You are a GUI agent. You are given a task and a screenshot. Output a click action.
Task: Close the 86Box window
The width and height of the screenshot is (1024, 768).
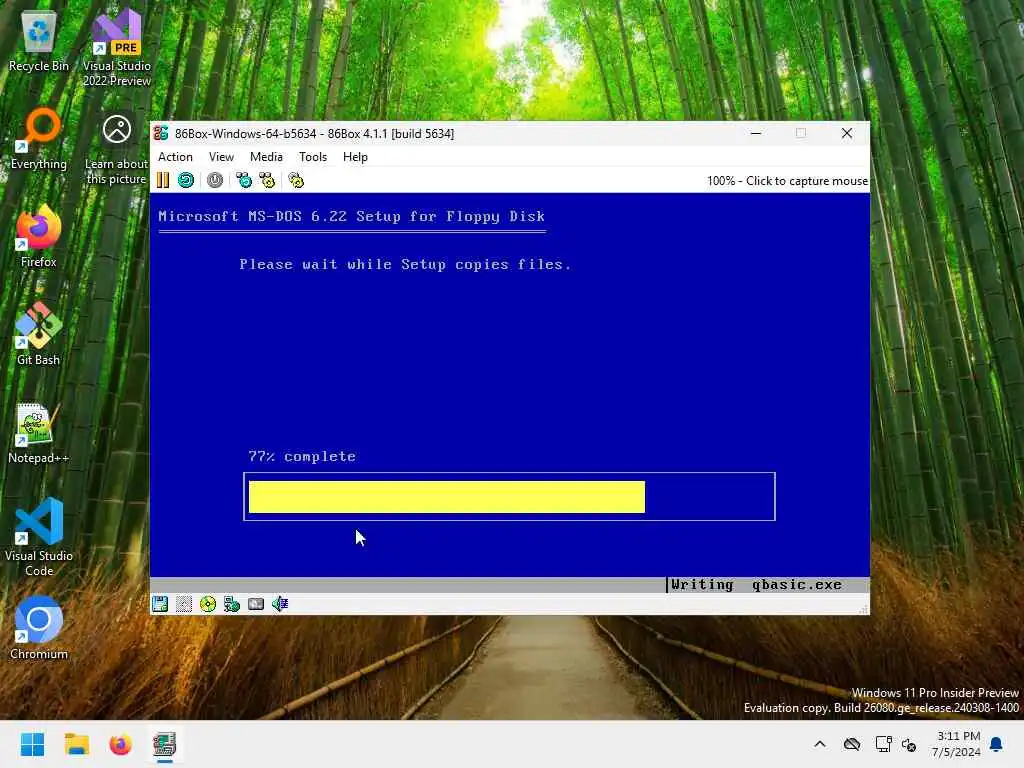click(x=847, y=133)
